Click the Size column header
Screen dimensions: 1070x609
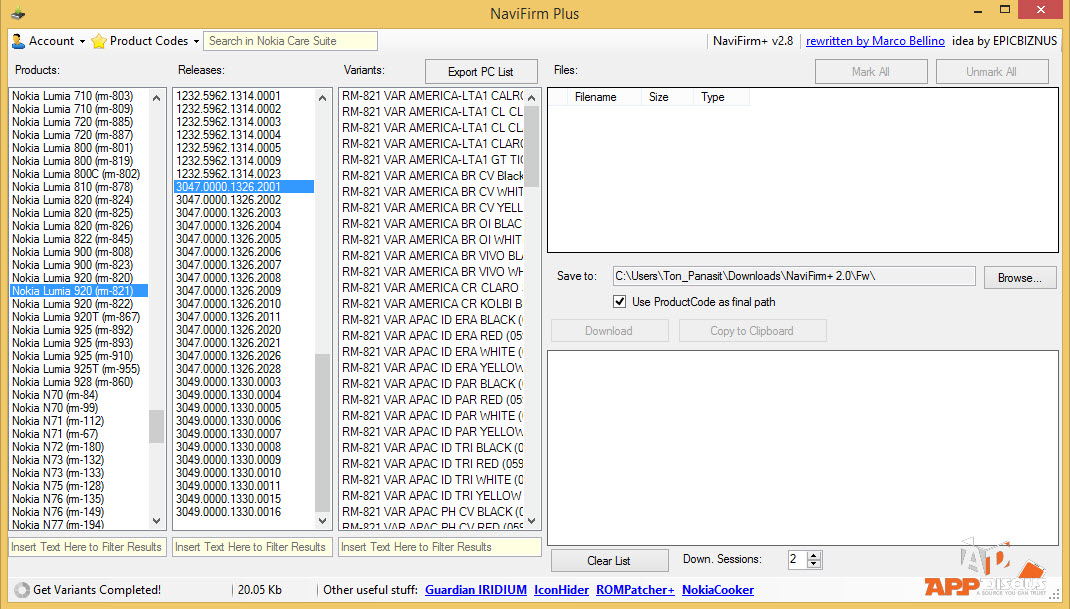pyautogui.click(x=659, y=97)
